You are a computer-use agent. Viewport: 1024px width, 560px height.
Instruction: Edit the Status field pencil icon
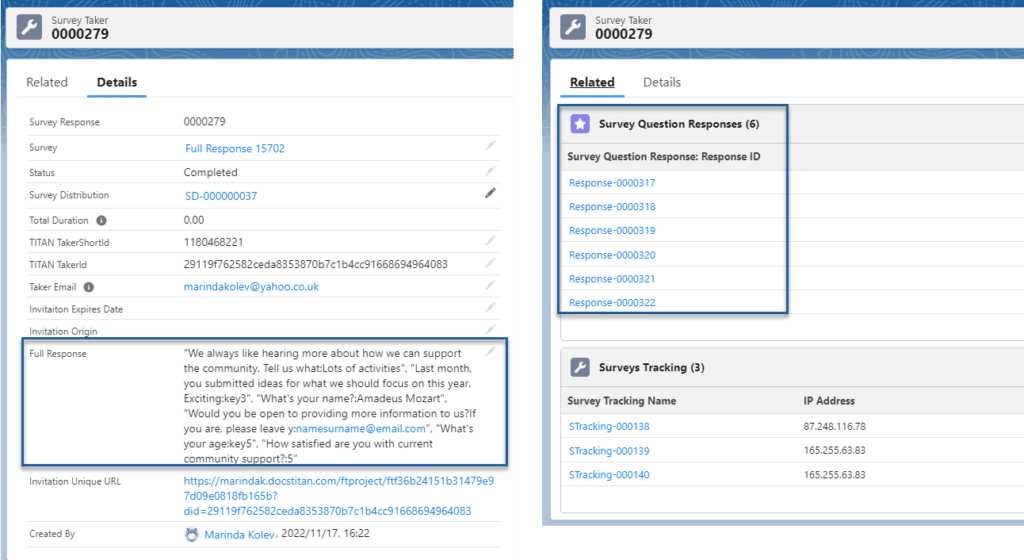click(x=490, y=171)
